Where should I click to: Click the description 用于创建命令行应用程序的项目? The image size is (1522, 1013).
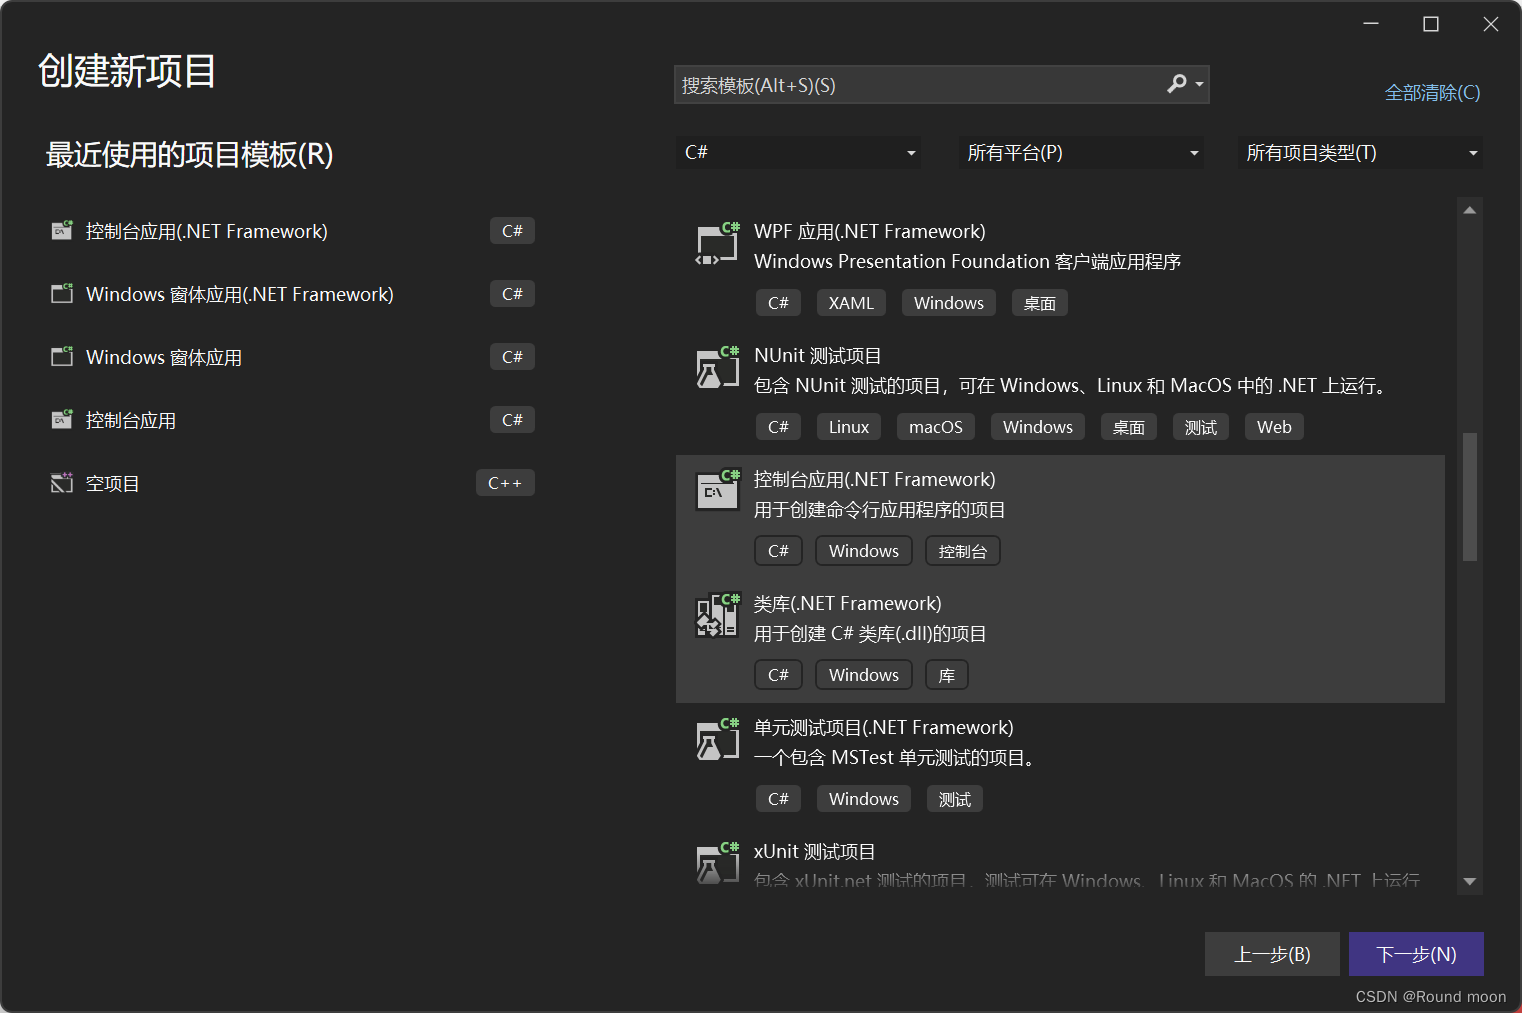[879, 509]
